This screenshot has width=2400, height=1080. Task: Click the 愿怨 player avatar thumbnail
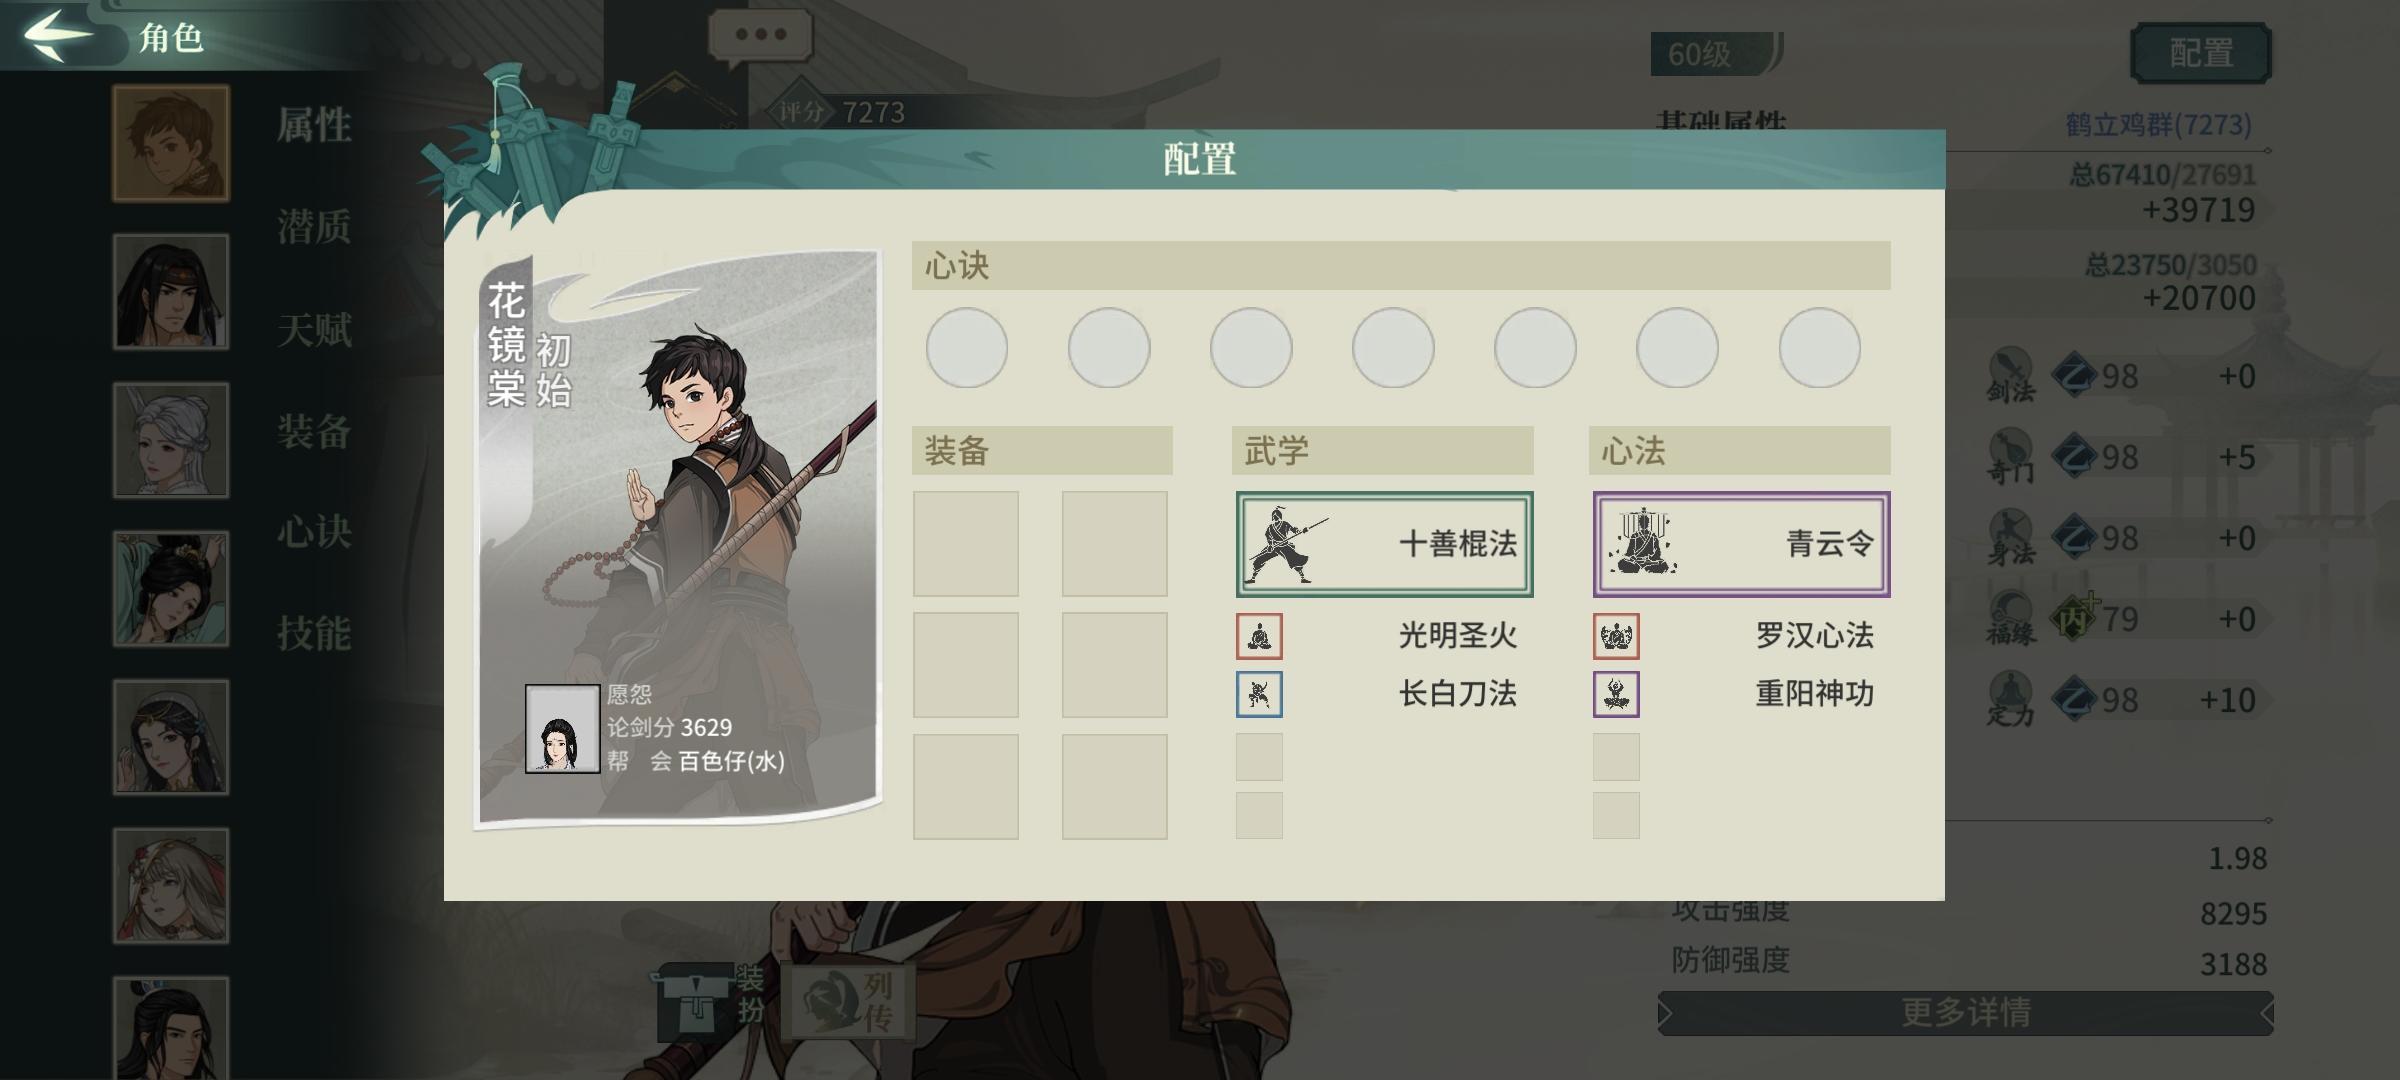[562, 729]
